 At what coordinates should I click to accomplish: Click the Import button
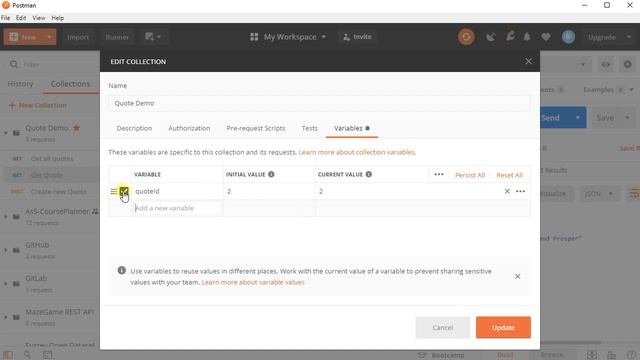[x=78, y=37]
